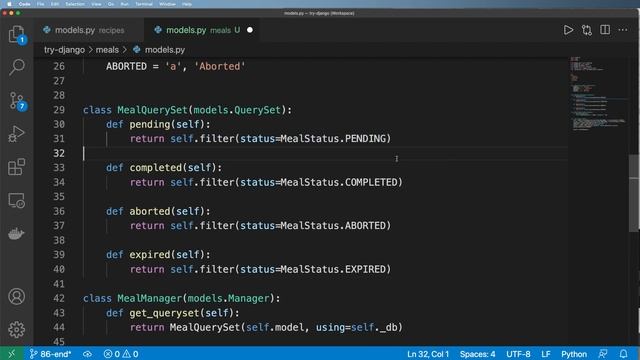Screen dimensions: 640x360
Task: Click line number 29 in gutter
Action: point(59,110)
